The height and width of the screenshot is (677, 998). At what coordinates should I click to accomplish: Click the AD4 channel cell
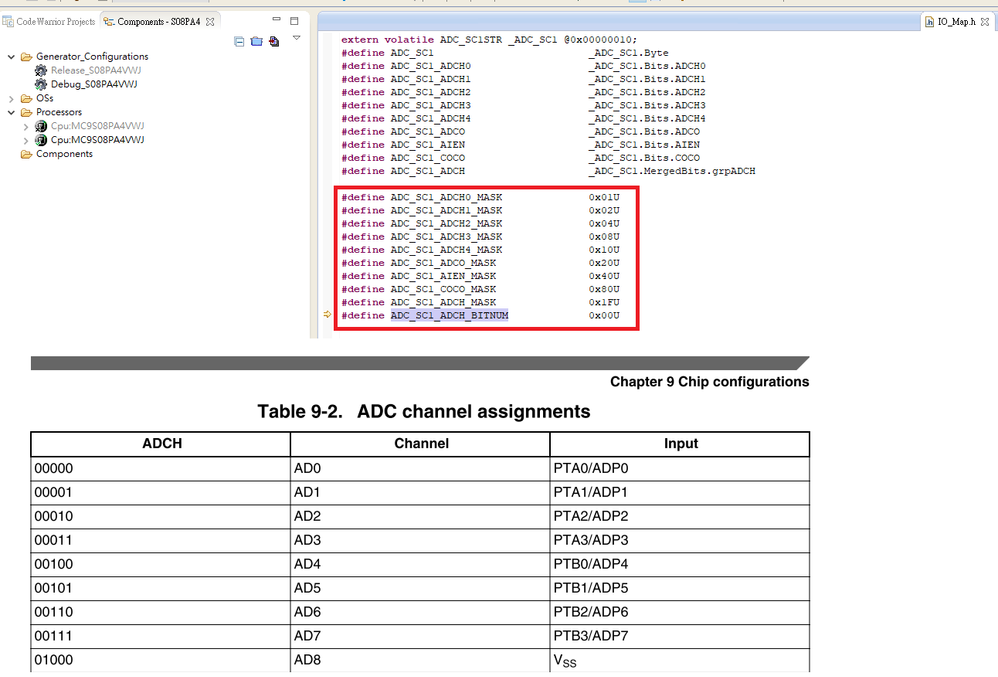click(x=420, y=564)
